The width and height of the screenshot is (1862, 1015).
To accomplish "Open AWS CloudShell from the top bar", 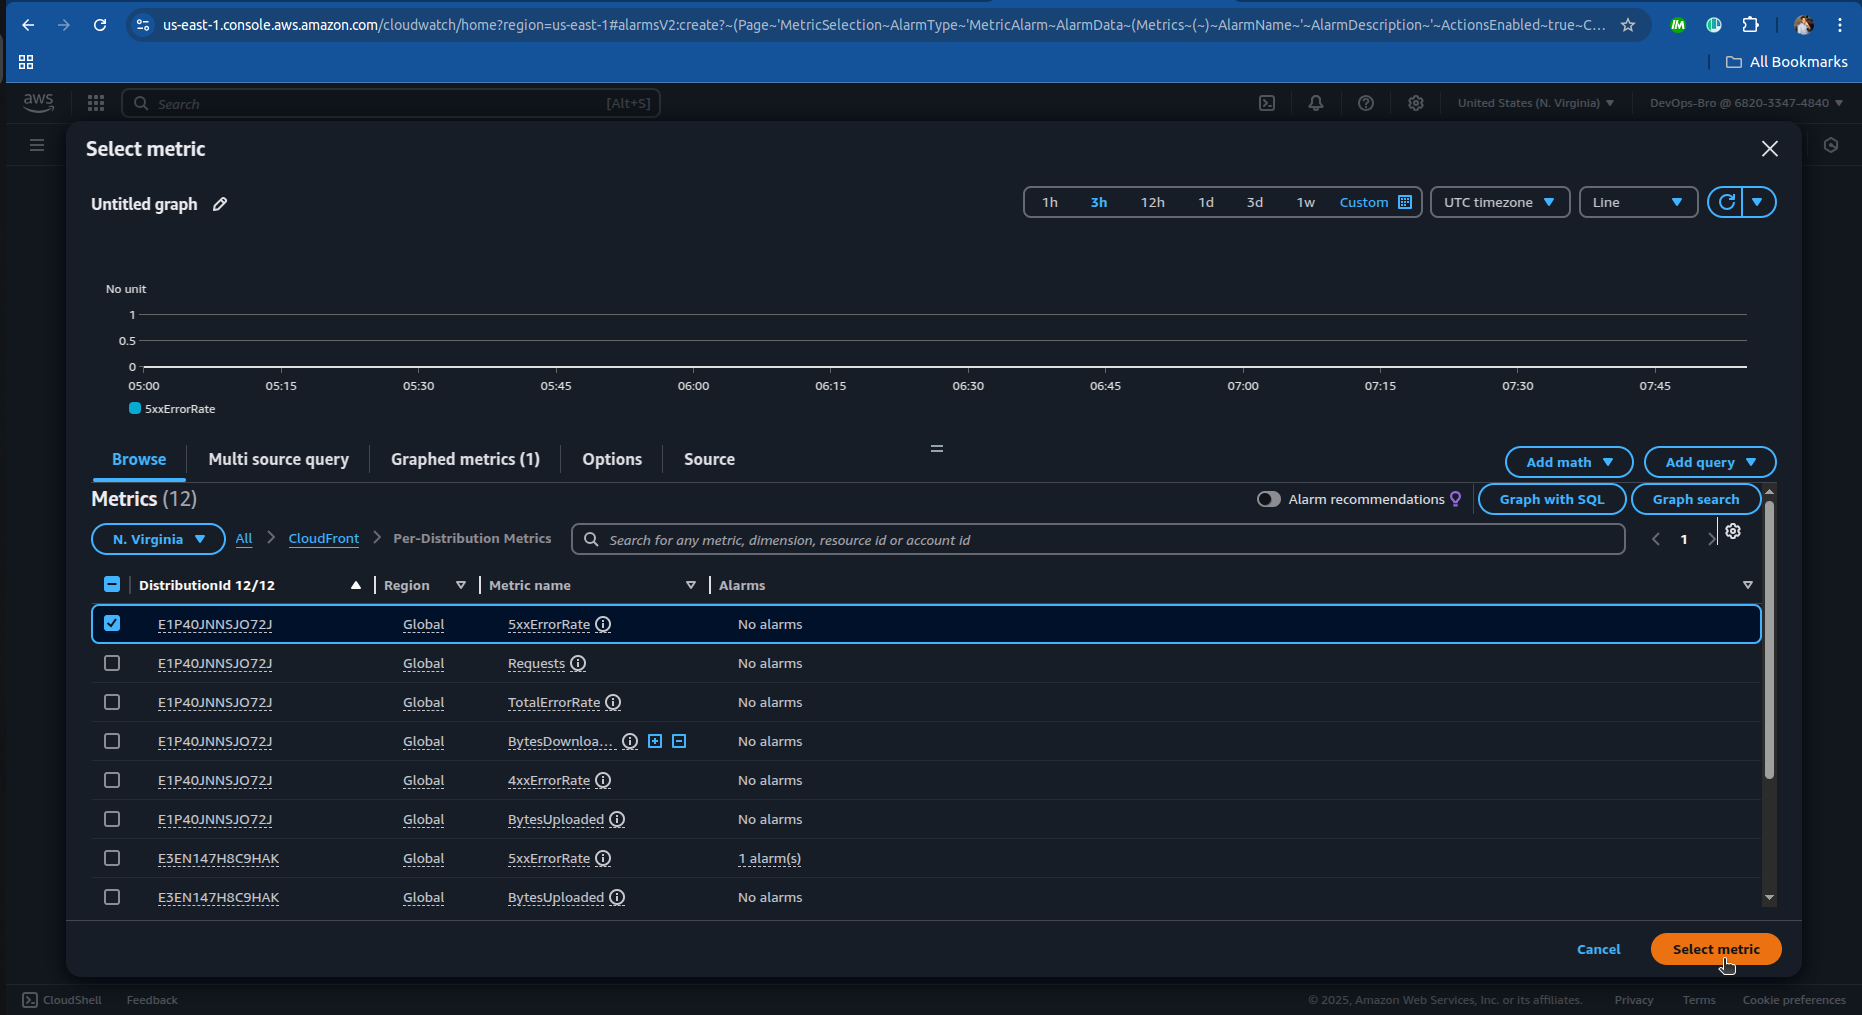I will click(1267, 103).
